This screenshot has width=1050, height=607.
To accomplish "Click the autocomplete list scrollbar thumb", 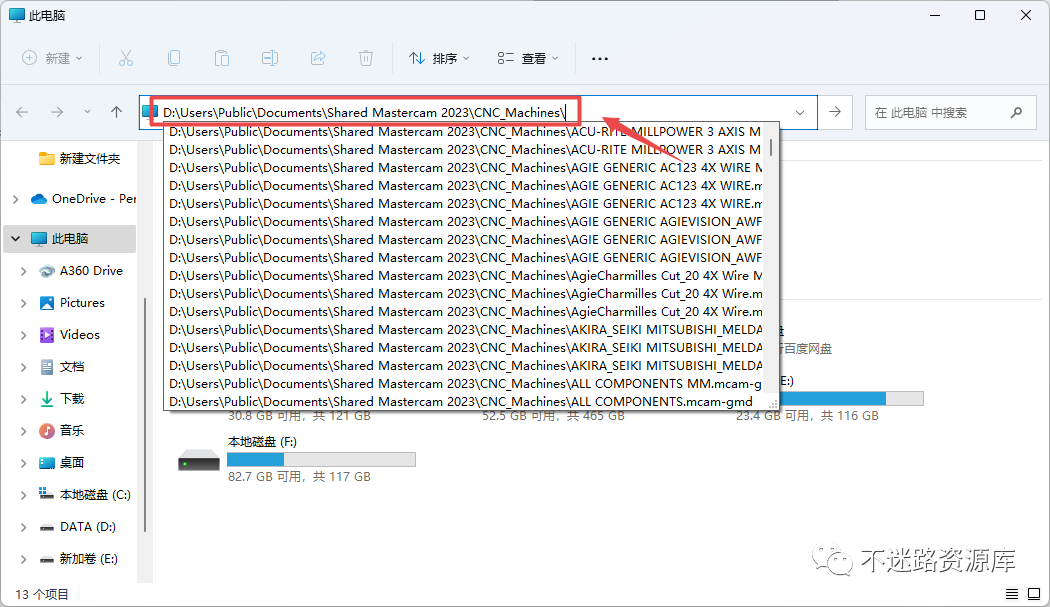I will pyautogui.click(x=771, y=147).
